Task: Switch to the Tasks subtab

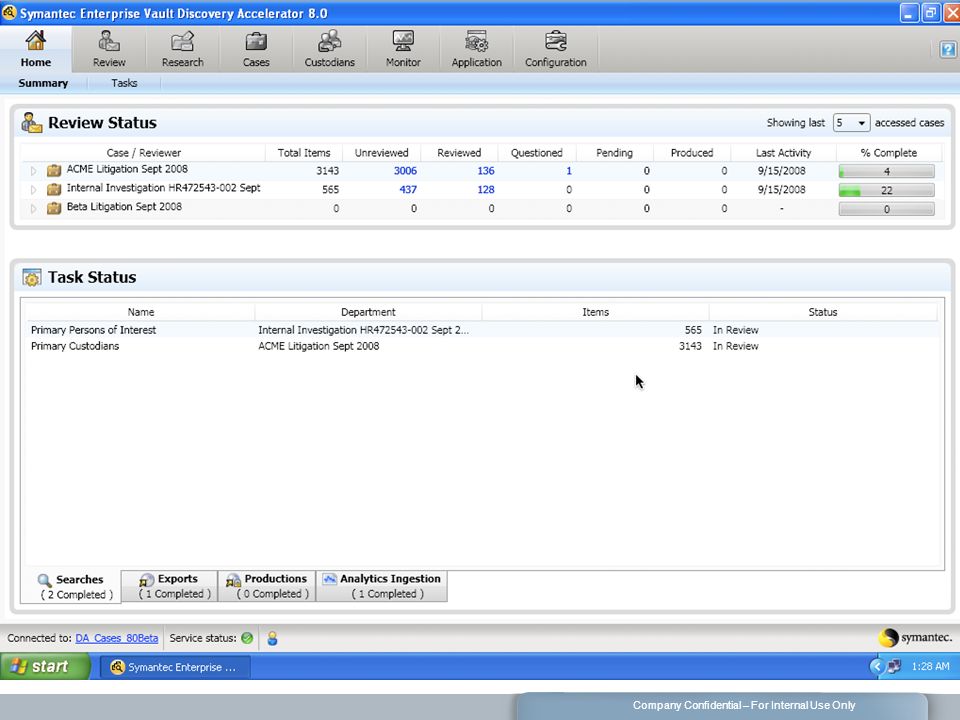Action: point(124,83)
